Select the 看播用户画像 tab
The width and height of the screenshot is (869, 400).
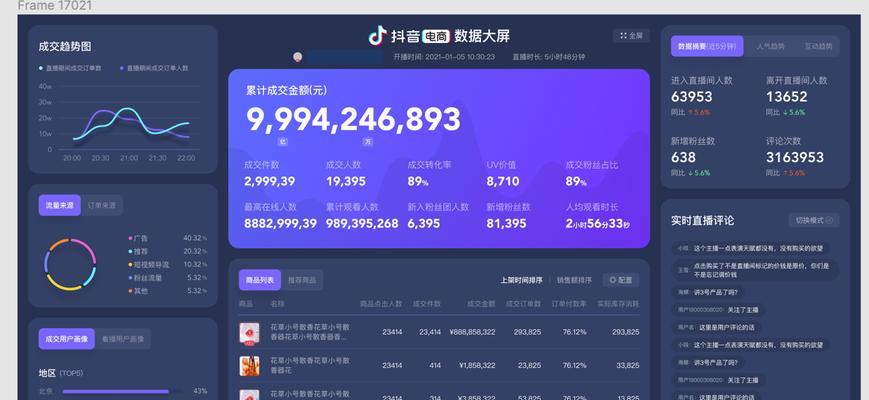point(123,339)
